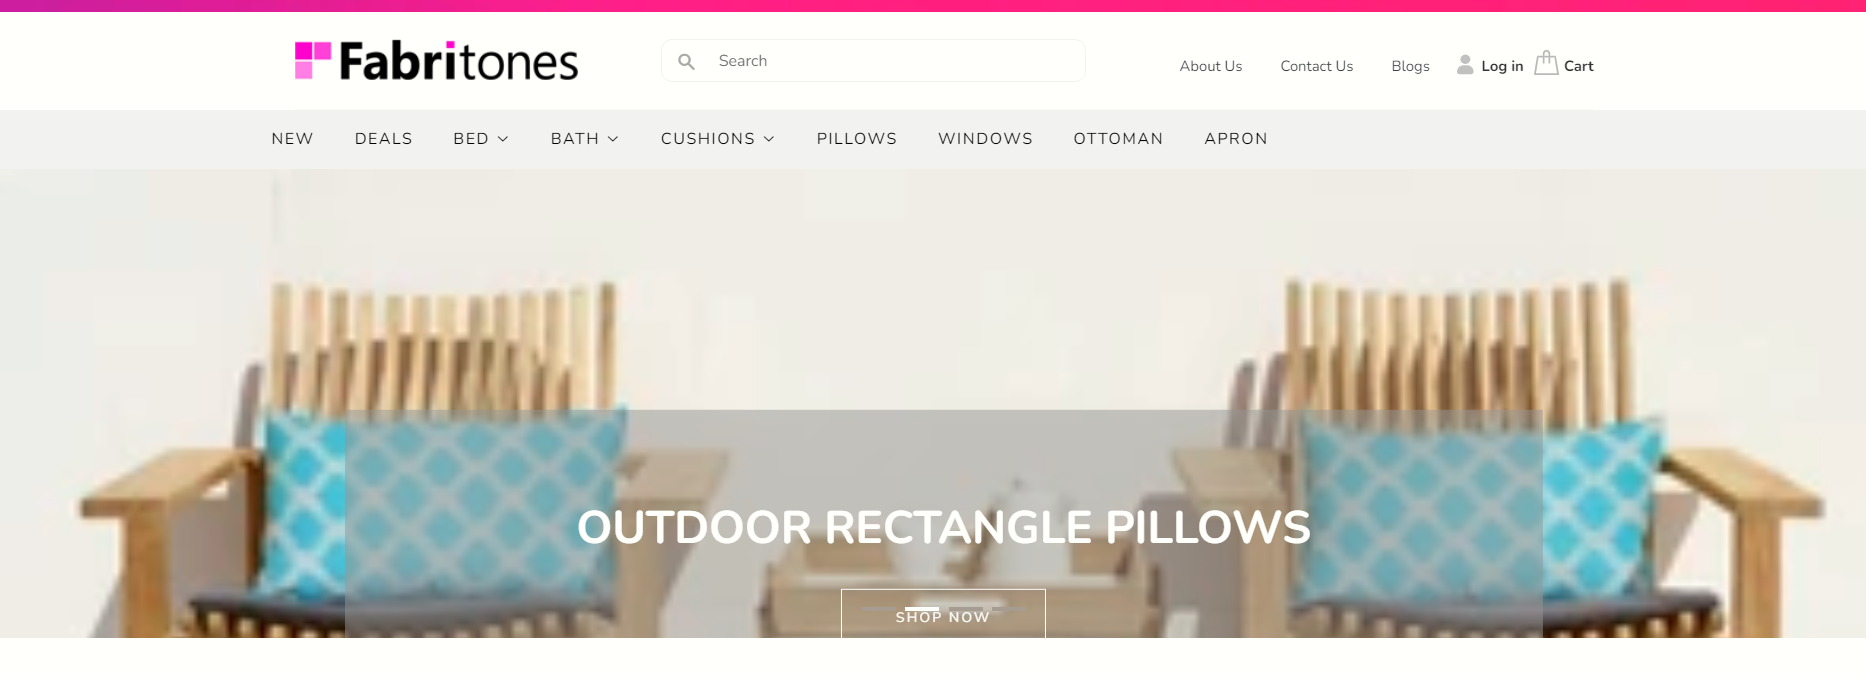This screenshot has height=679, width=1866.
Task: Select the NEW menu item
Action: click(292, 139)
